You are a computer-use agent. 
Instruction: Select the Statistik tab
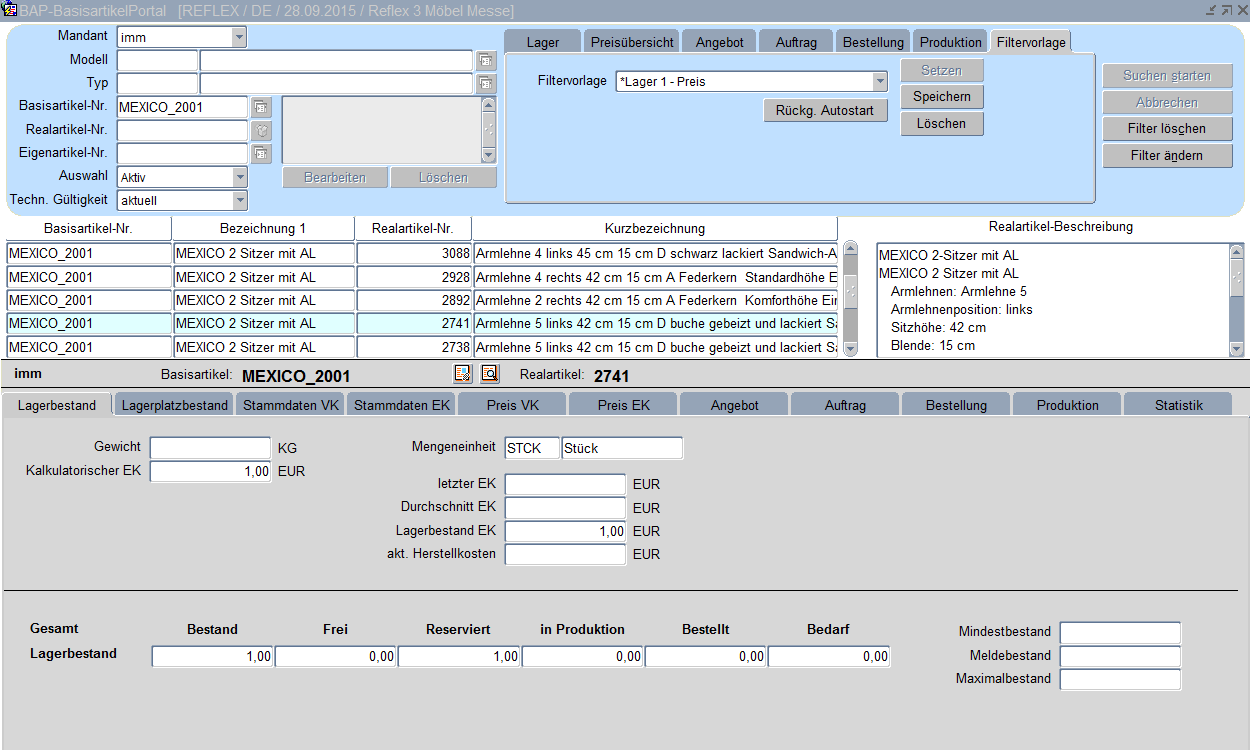click(1178, 405)
